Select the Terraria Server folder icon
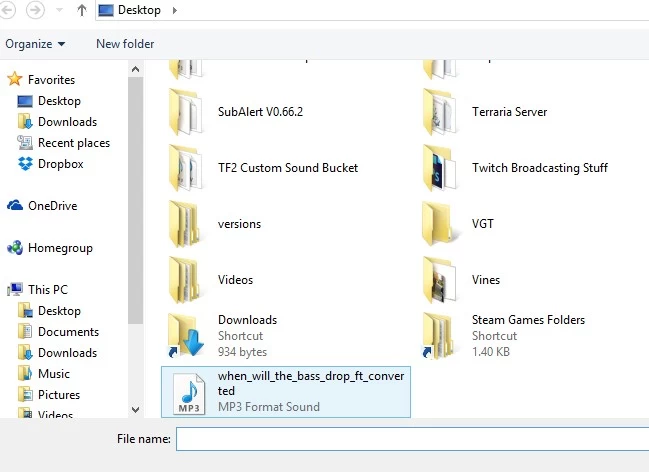Viewport: 649px width, 472px height. 440,112
